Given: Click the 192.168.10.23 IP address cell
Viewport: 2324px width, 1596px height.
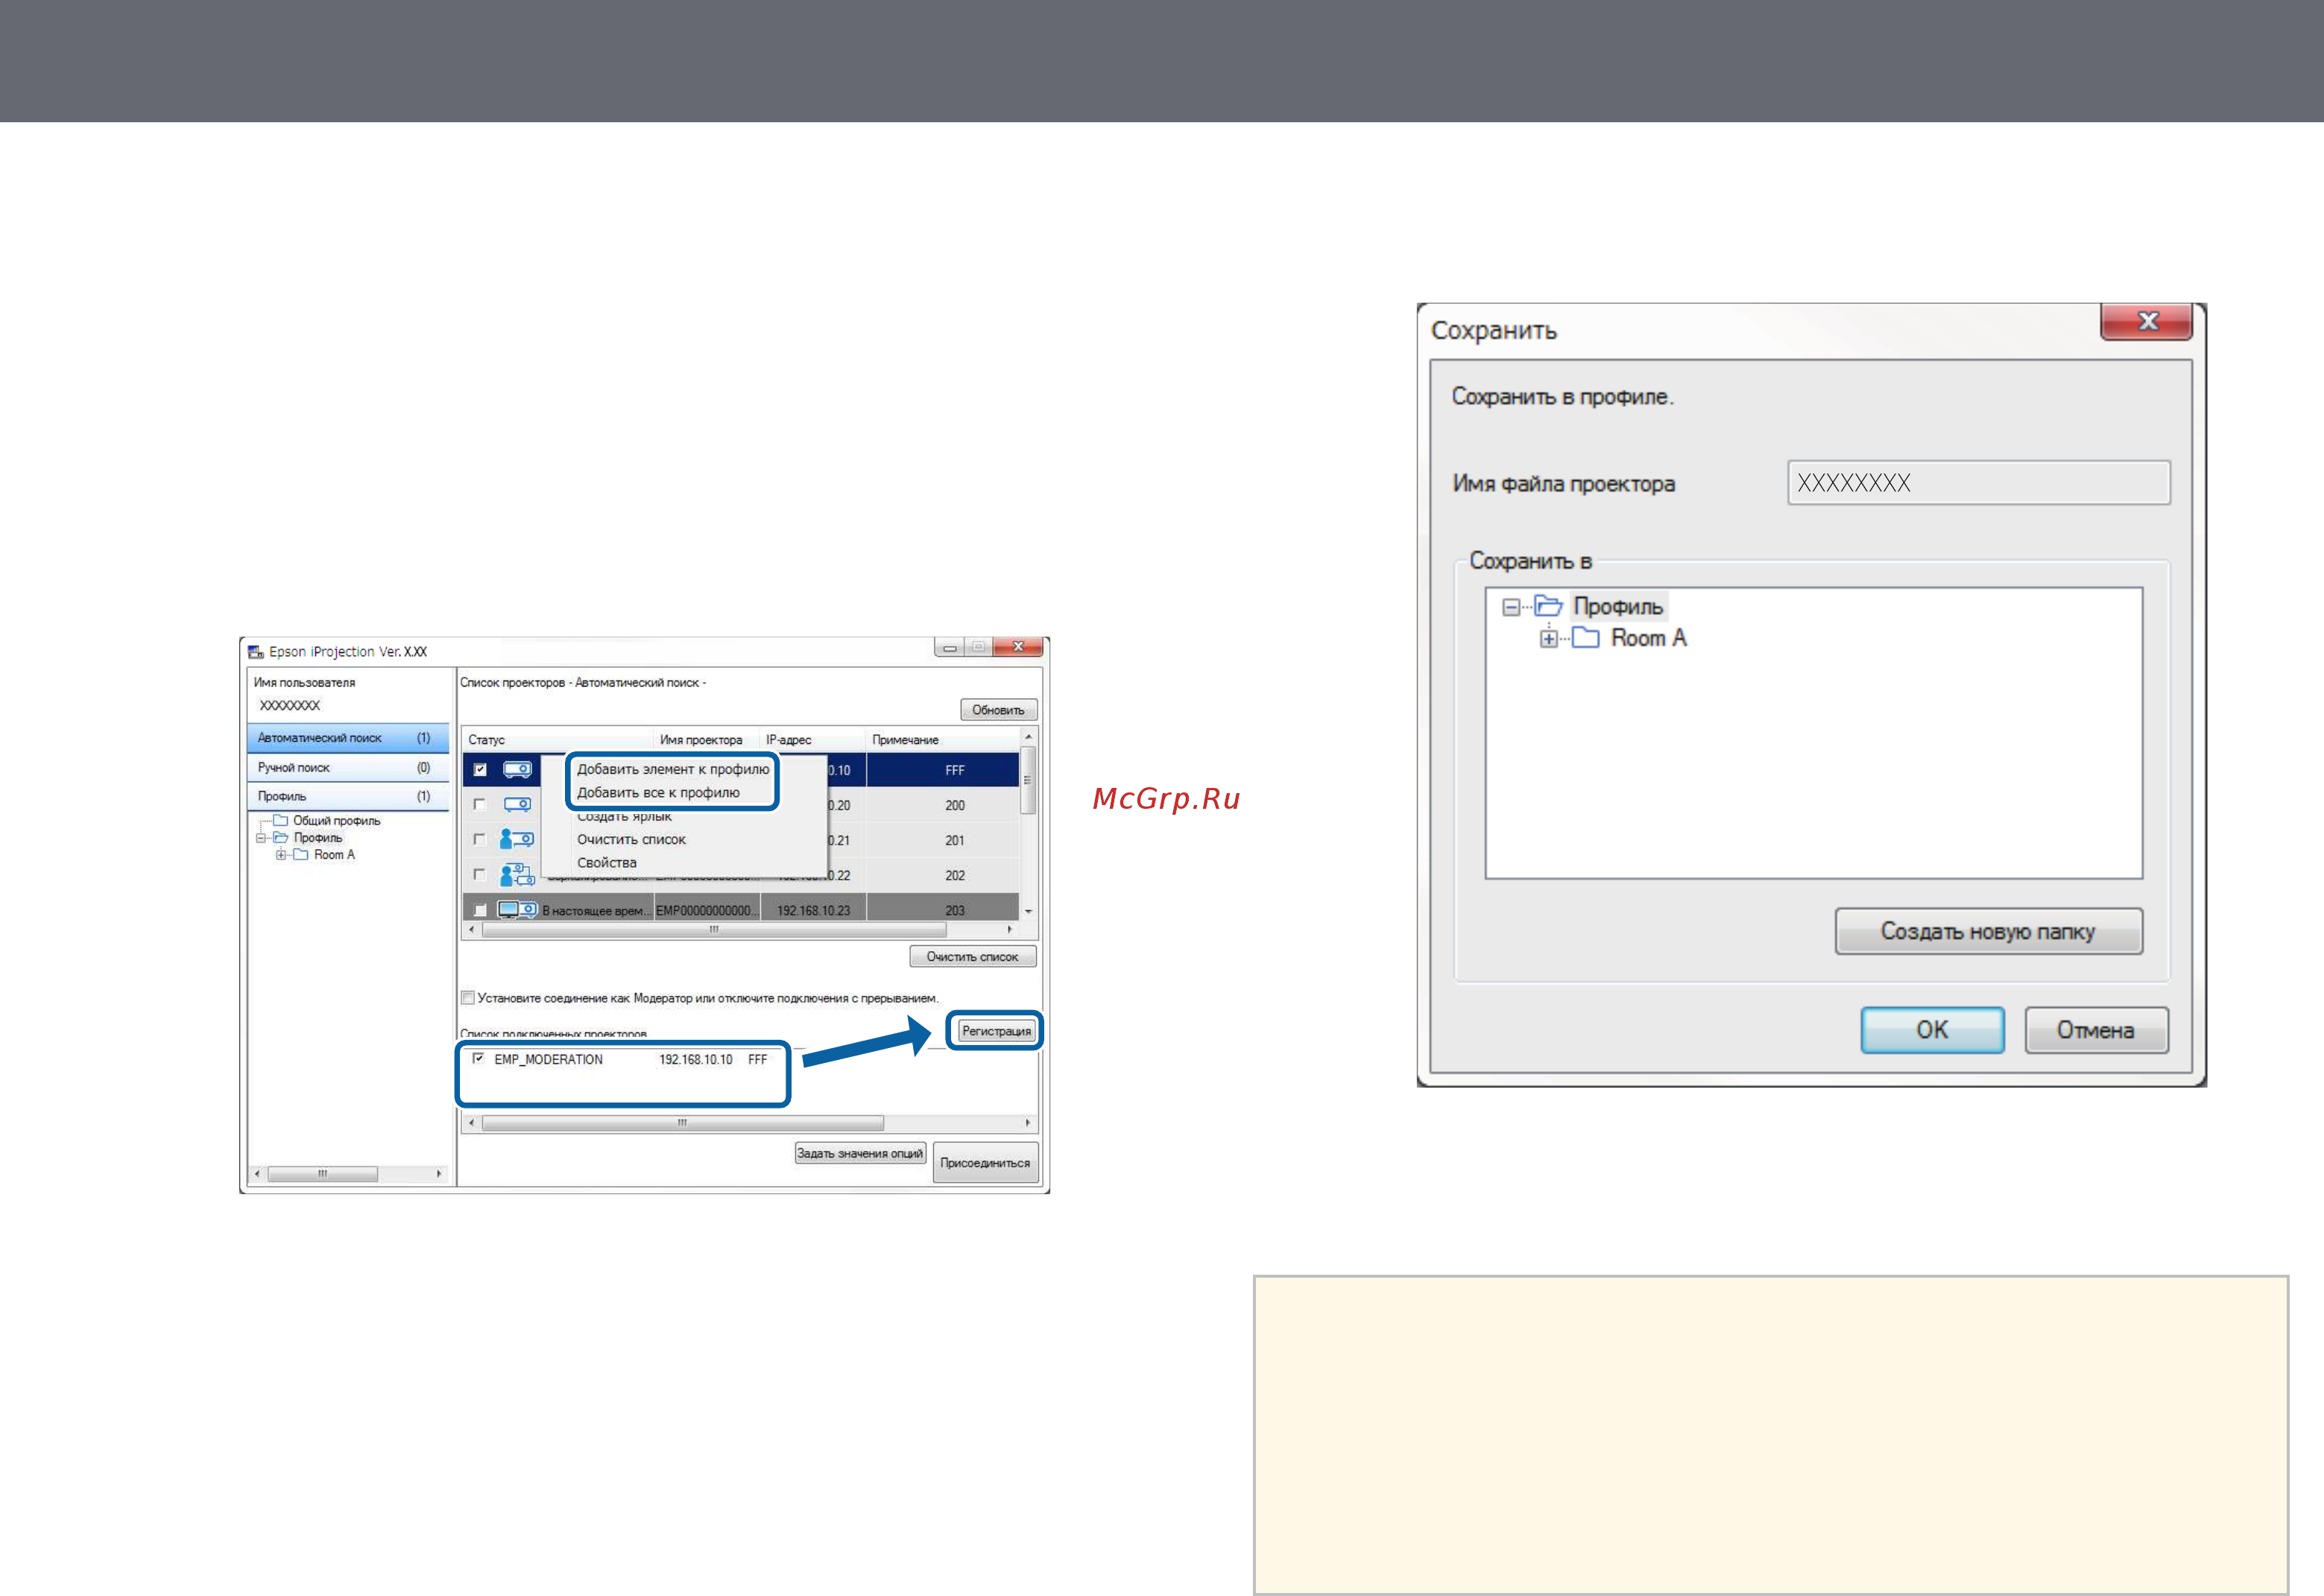Looking at the screenshot, I should click(813, 910).
